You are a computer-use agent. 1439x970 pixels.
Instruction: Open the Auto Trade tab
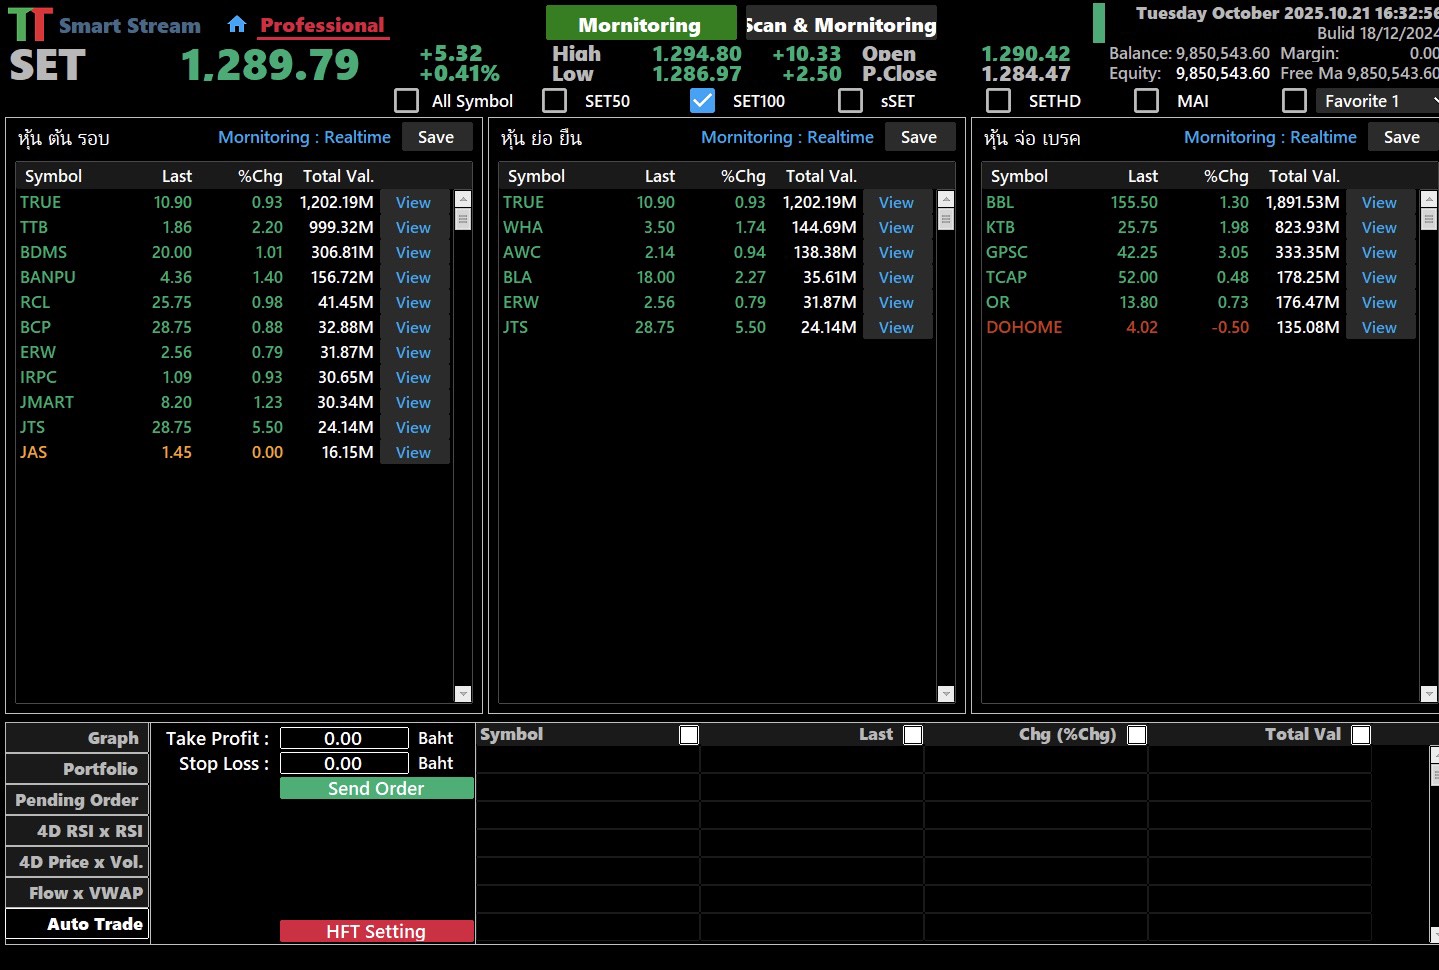pos(78,924)
